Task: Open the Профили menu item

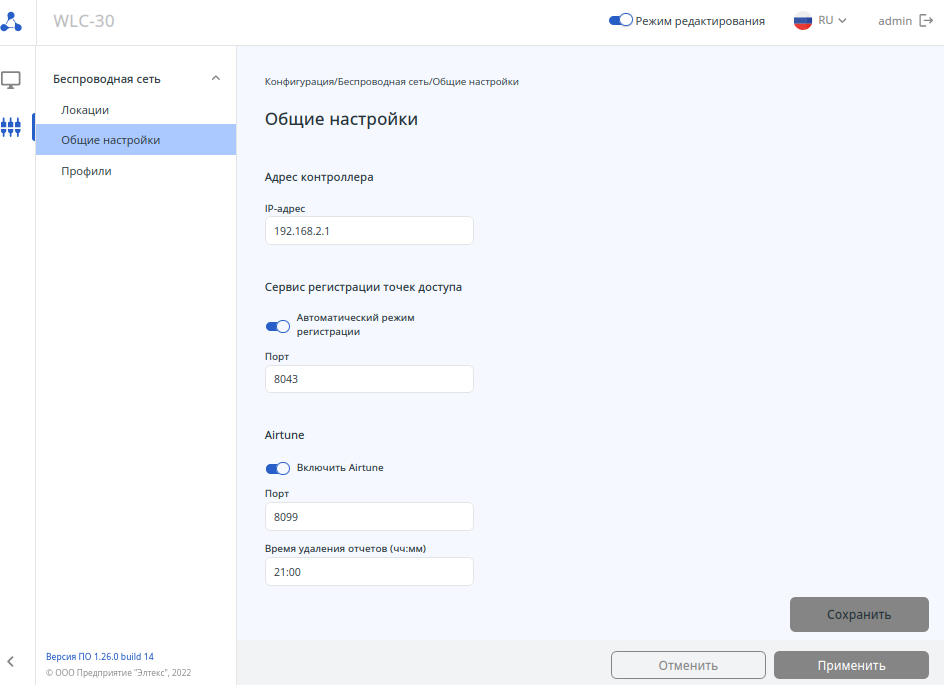Action: (86, 171)
